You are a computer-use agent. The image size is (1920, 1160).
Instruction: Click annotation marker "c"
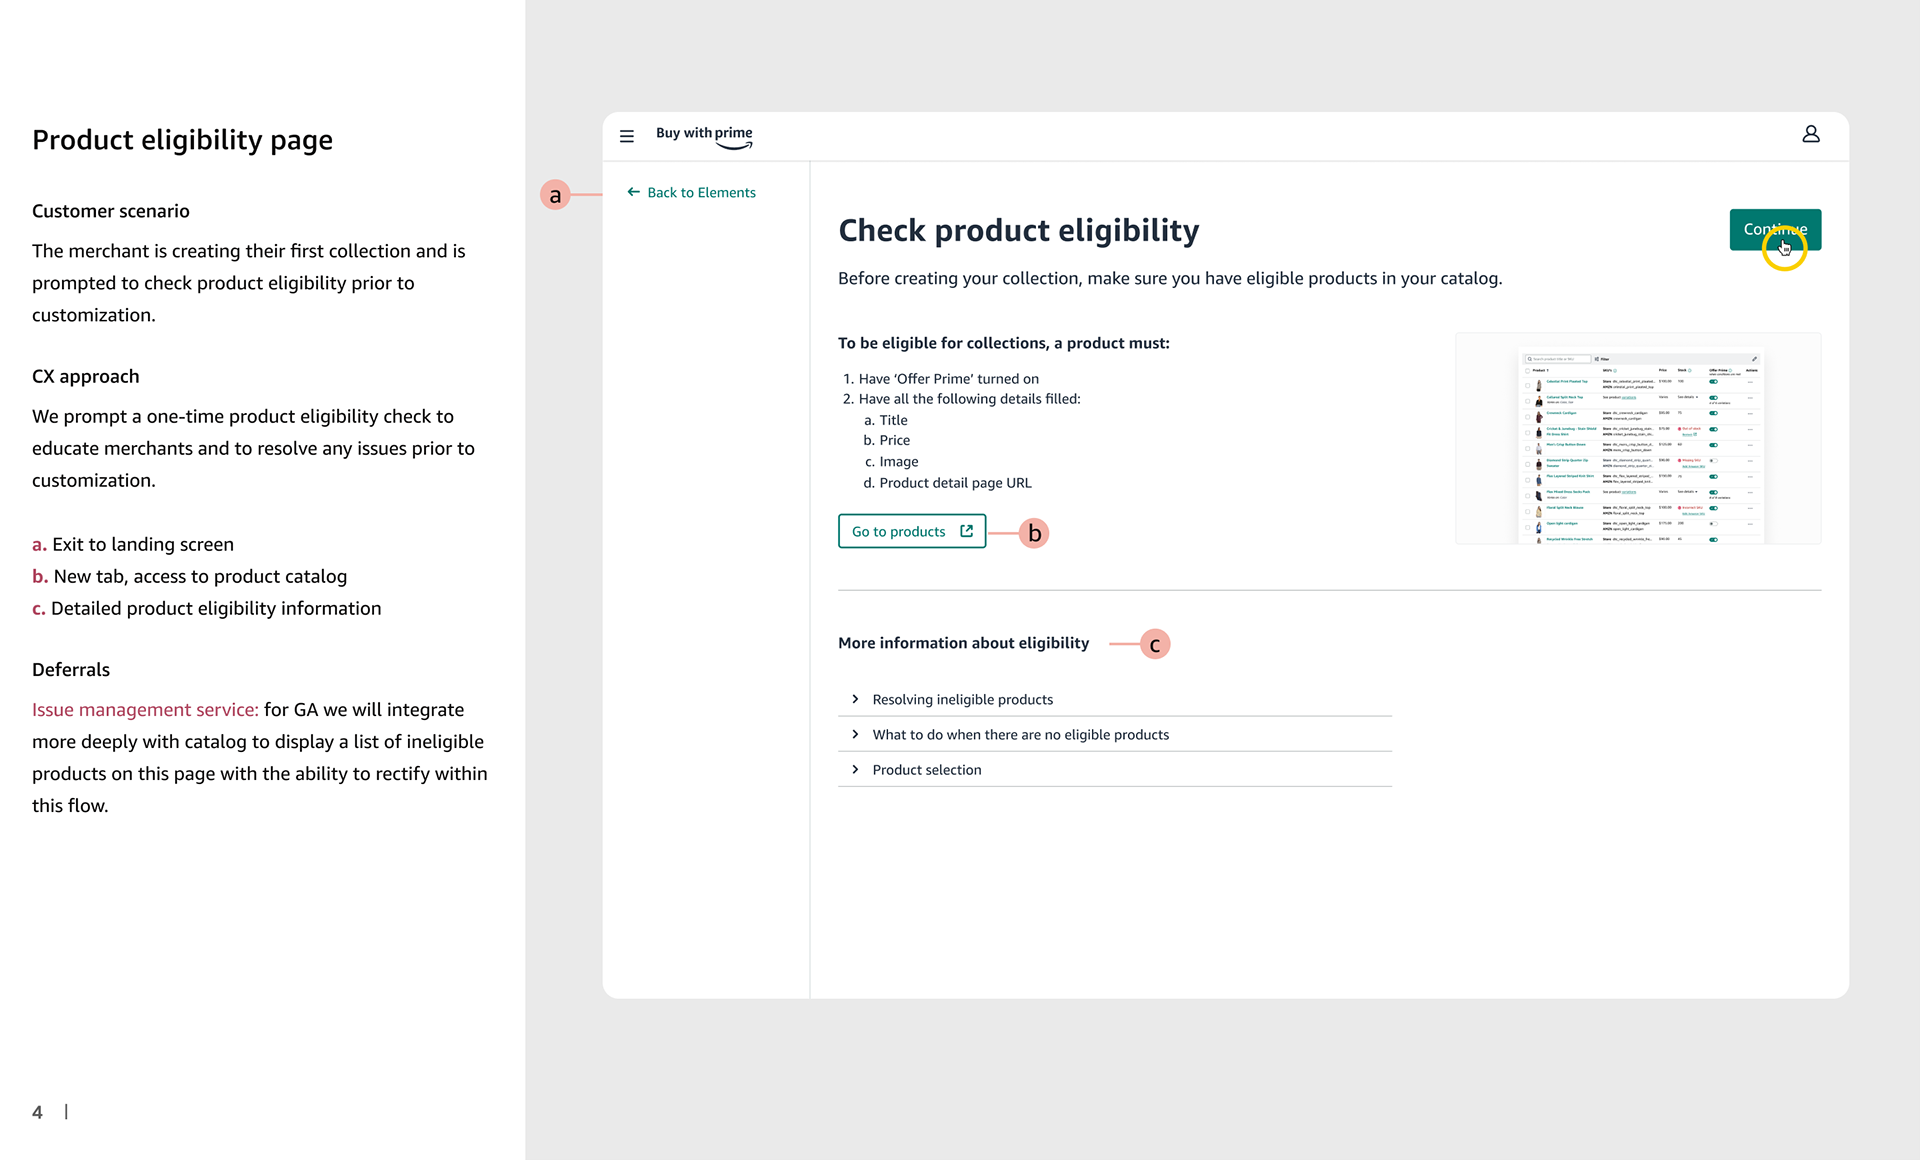point(1155,644)
